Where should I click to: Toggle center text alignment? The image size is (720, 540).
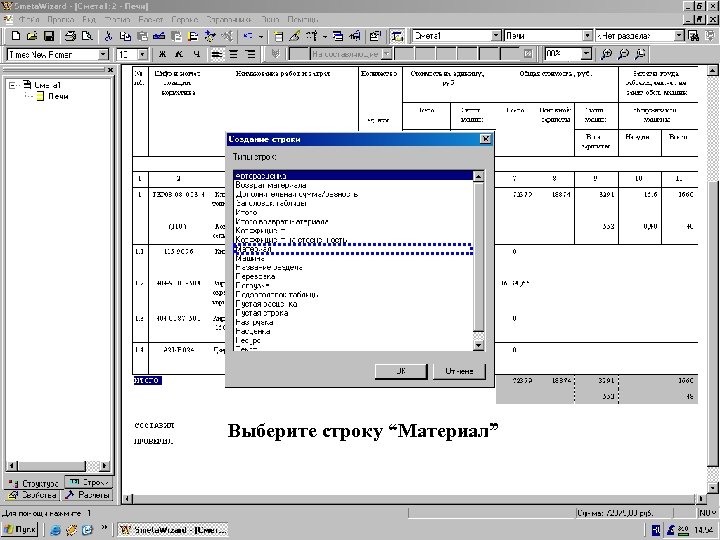pyautogui.click(x=233, y=55)
